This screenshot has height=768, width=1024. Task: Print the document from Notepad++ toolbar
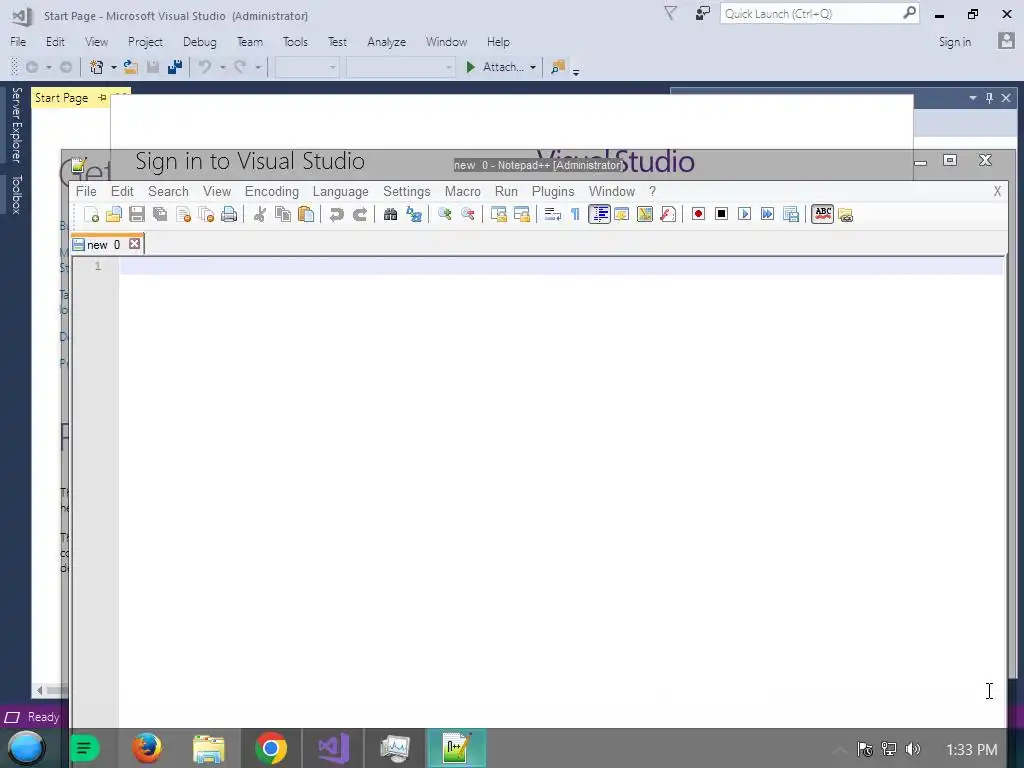pos(229,214)
